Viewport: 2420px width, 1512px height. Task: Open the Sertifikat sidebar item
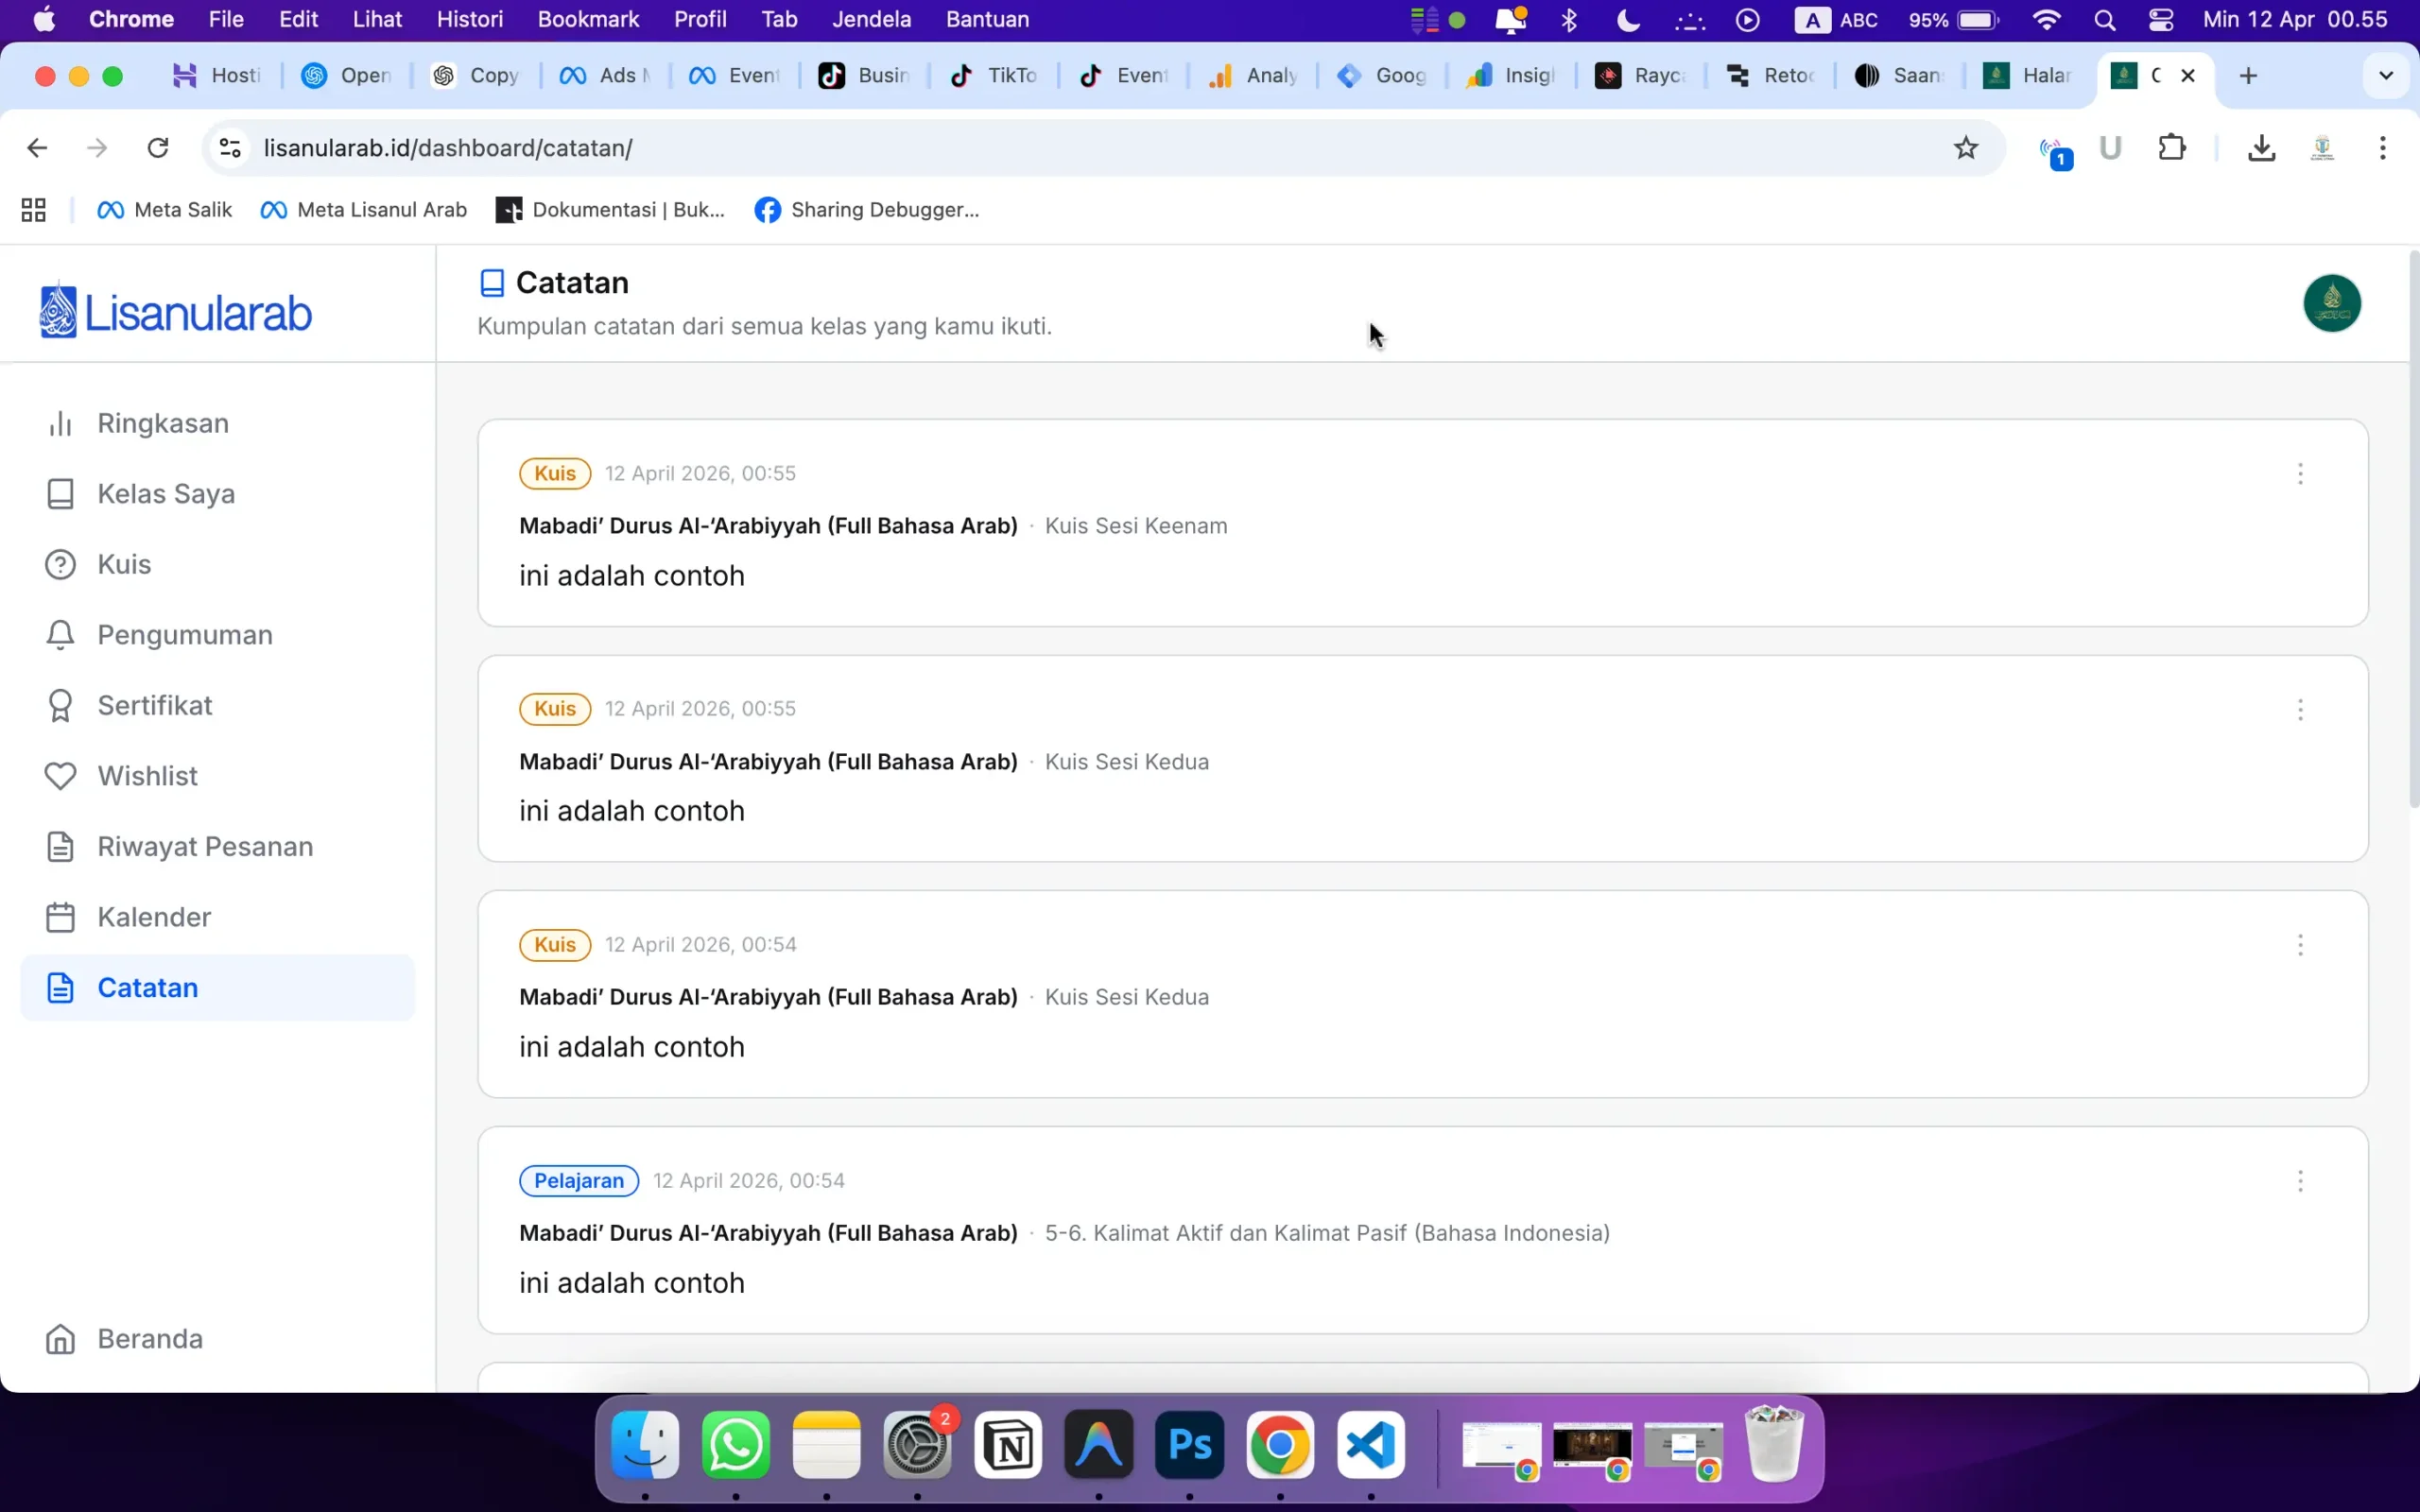click(154, 705)
